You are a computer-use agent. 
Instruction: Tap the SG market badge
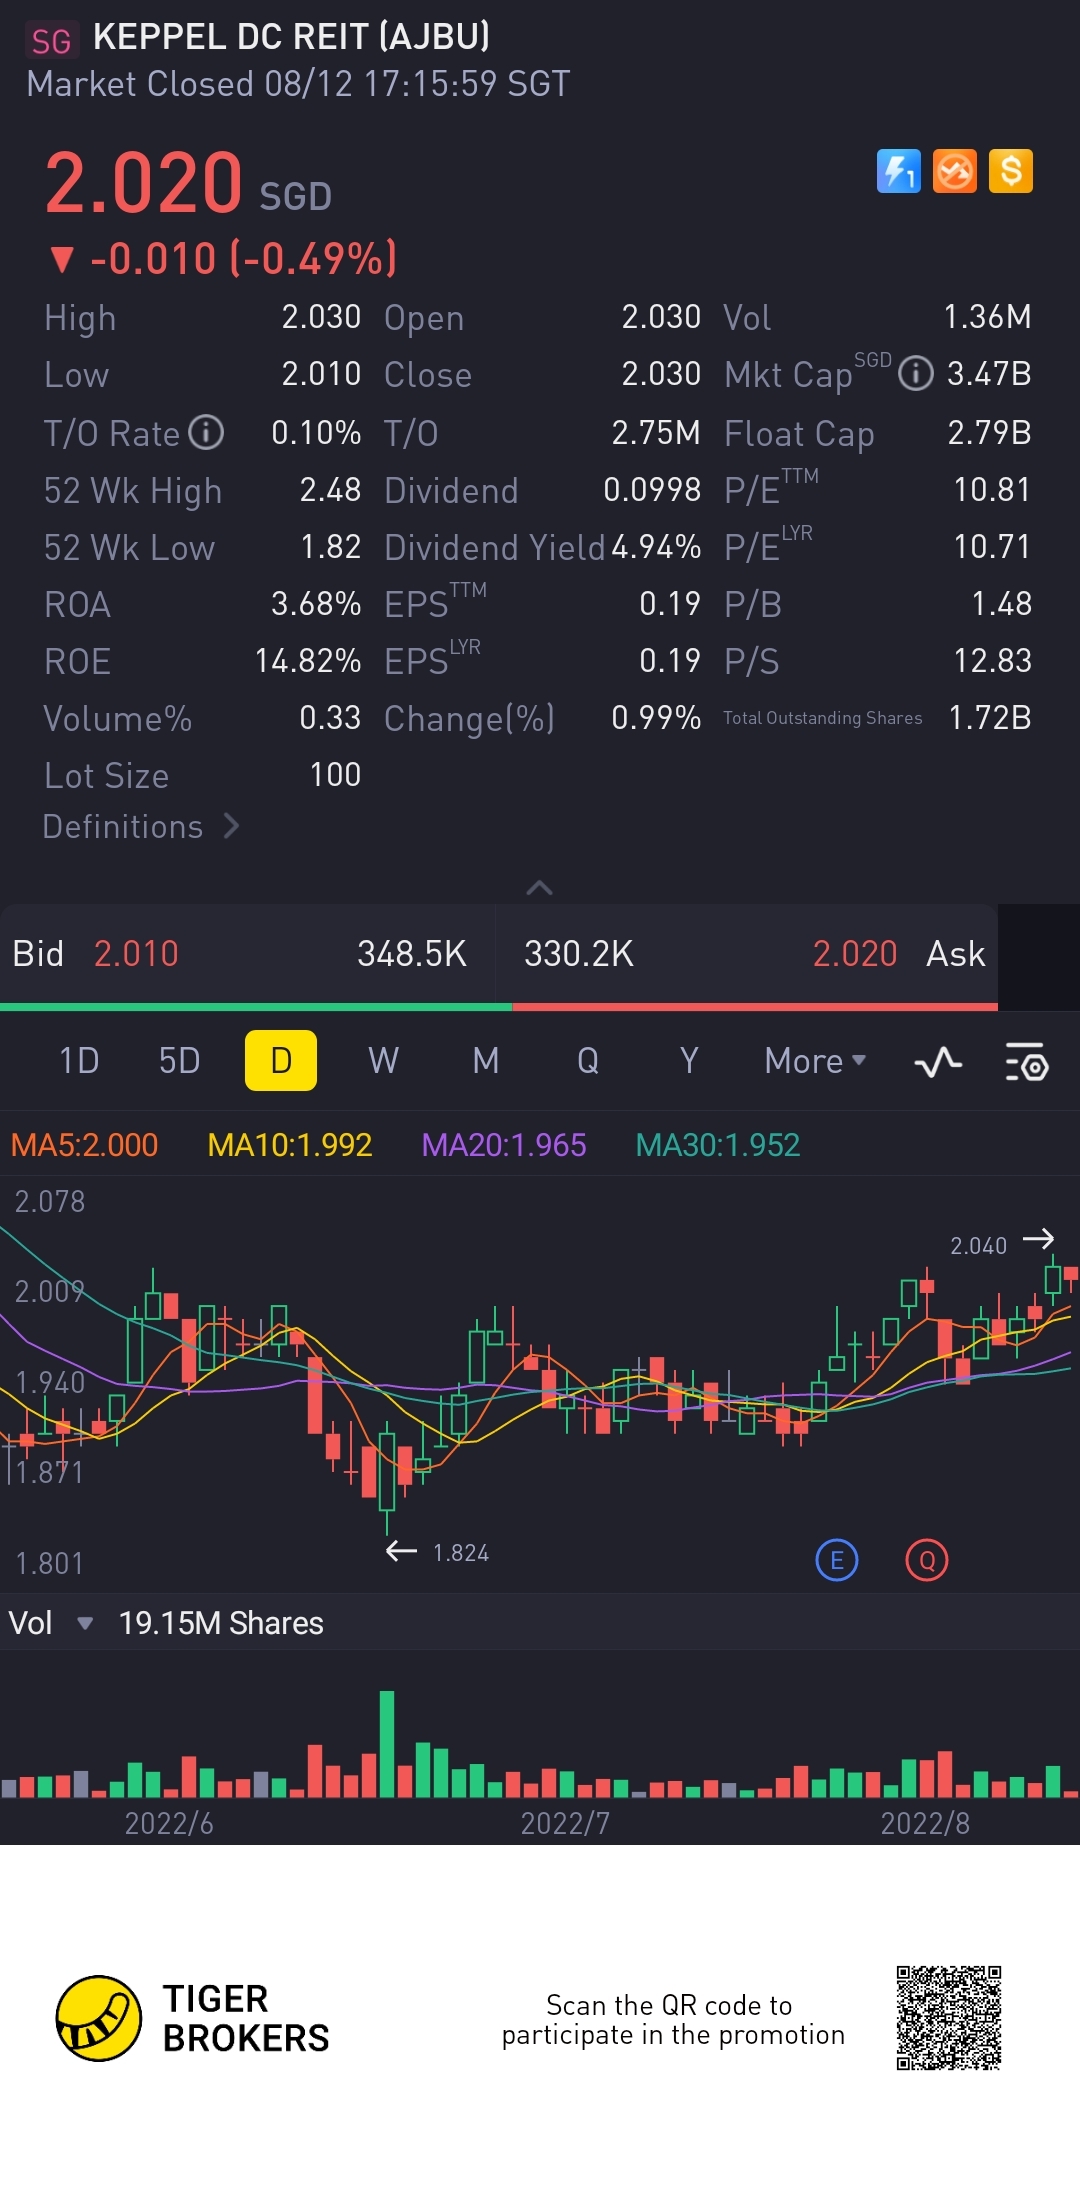(x=51, y=41)
